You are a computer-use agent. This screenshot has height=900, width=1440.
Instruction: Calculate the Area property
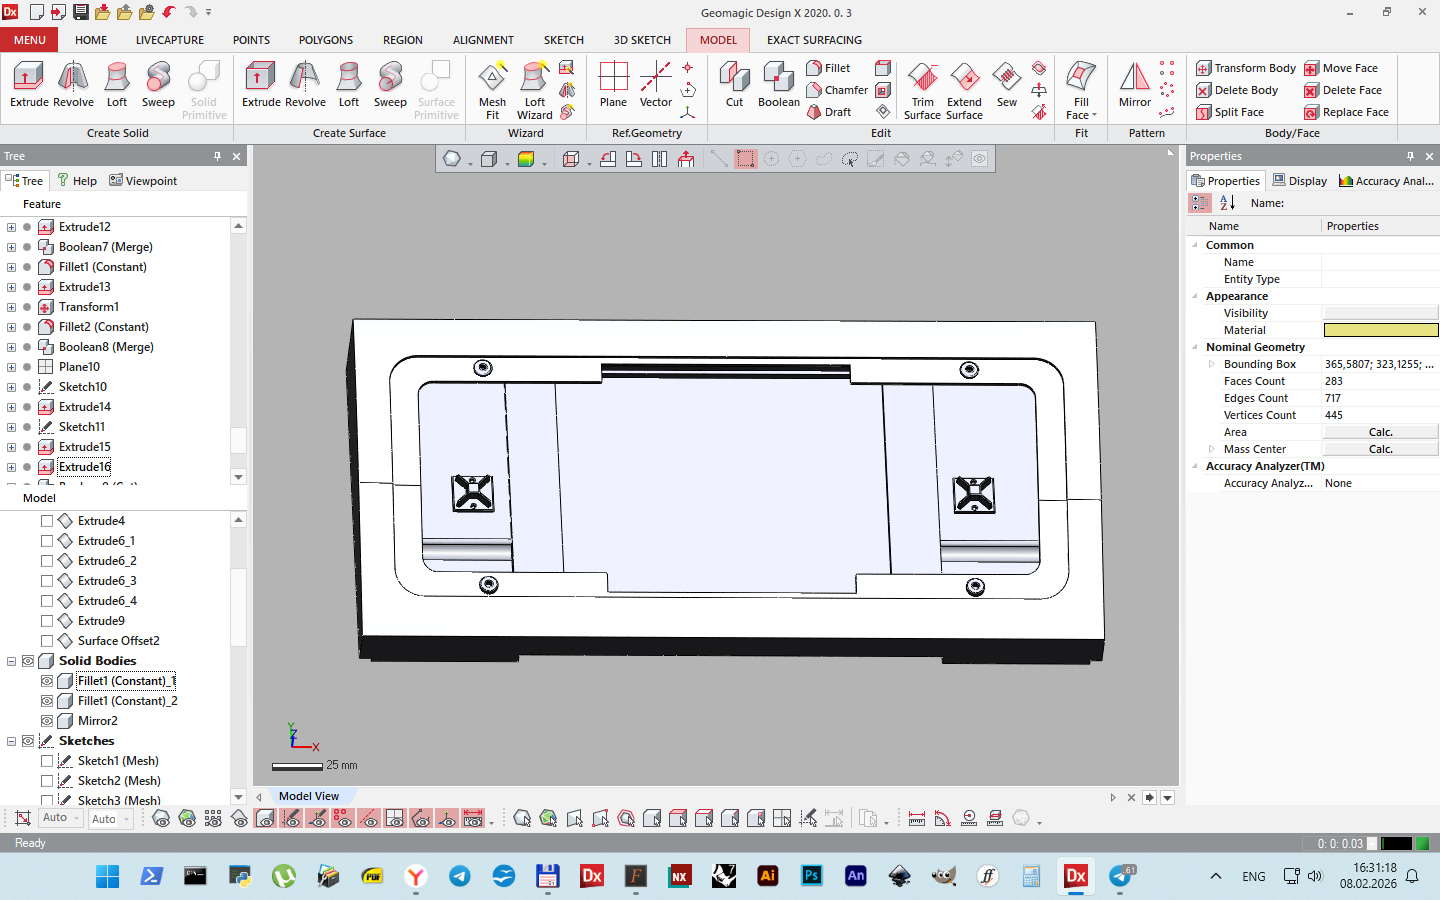tap(1380, 432)
